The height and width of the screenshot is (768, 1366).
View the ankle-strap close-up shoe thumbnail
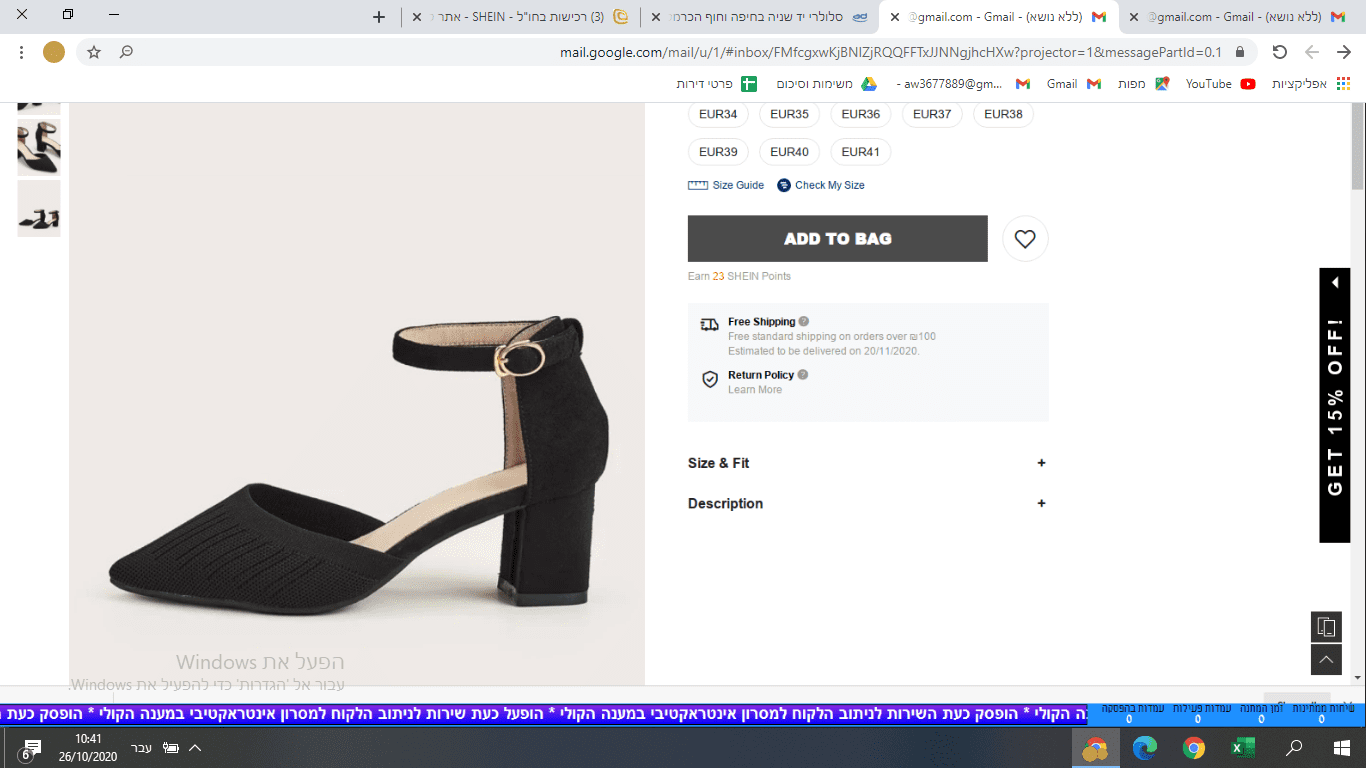[39, 148]
